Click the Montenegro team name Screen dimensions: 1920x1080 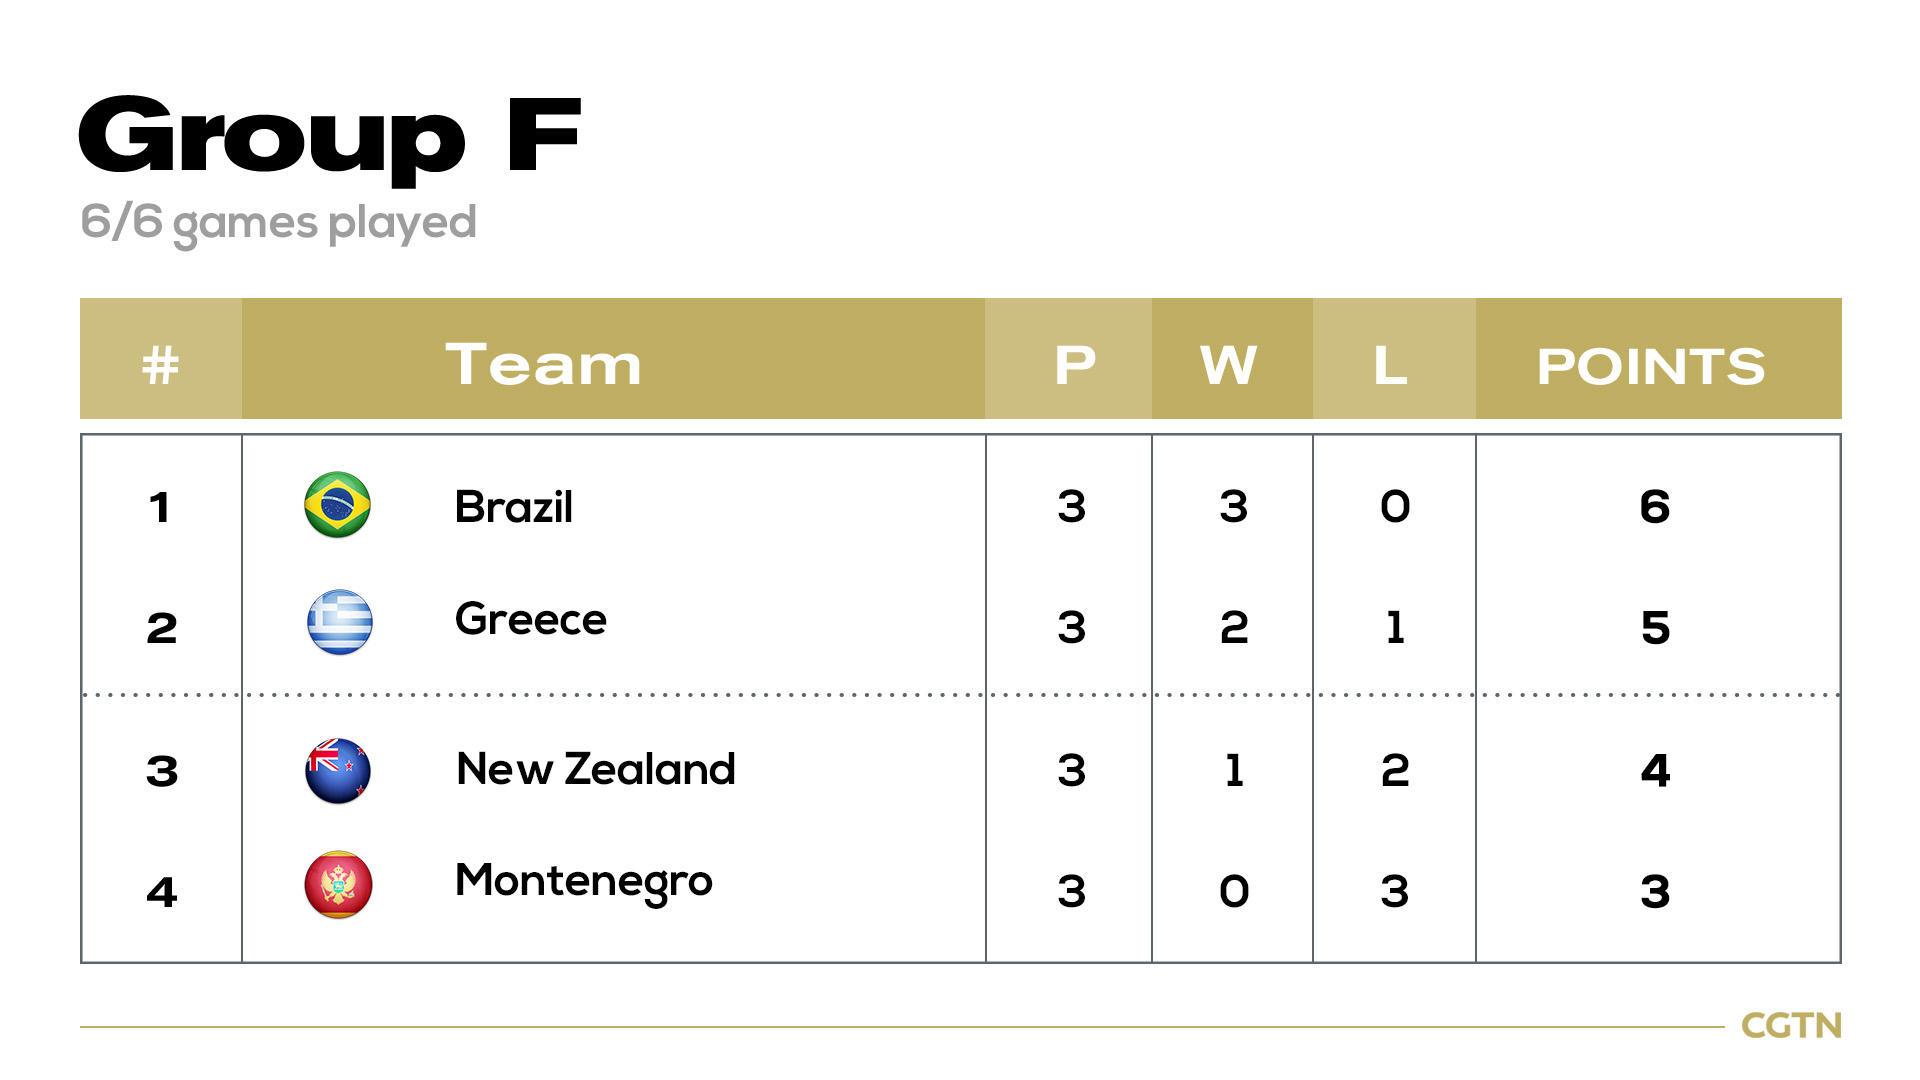(x=584, y=882)
